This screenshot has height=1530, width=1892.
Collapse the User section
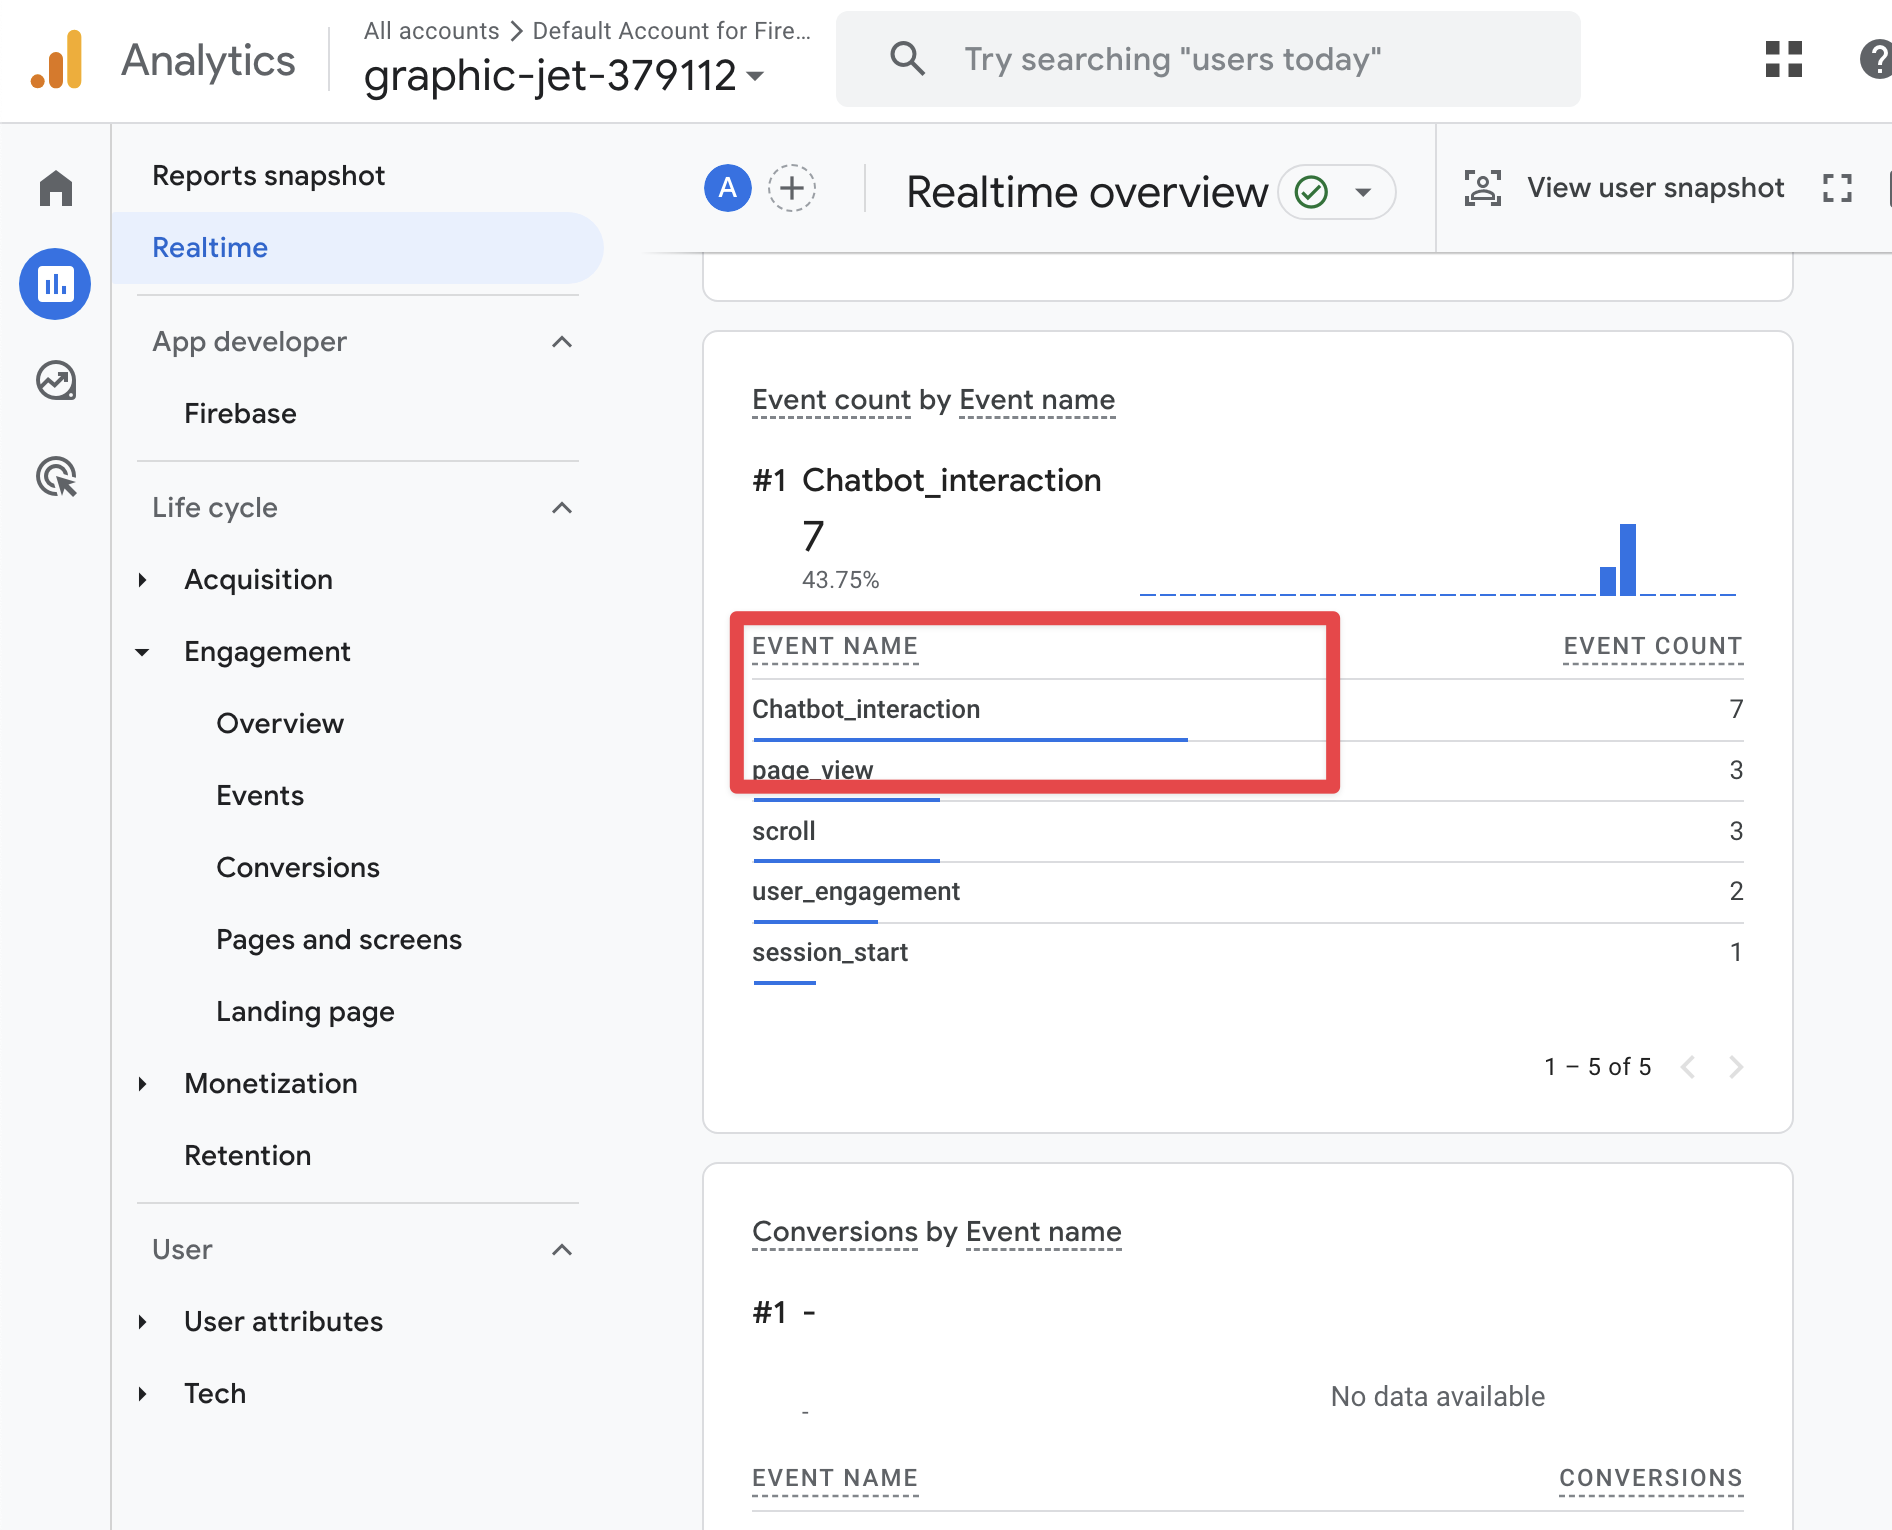coord(562,1250)
